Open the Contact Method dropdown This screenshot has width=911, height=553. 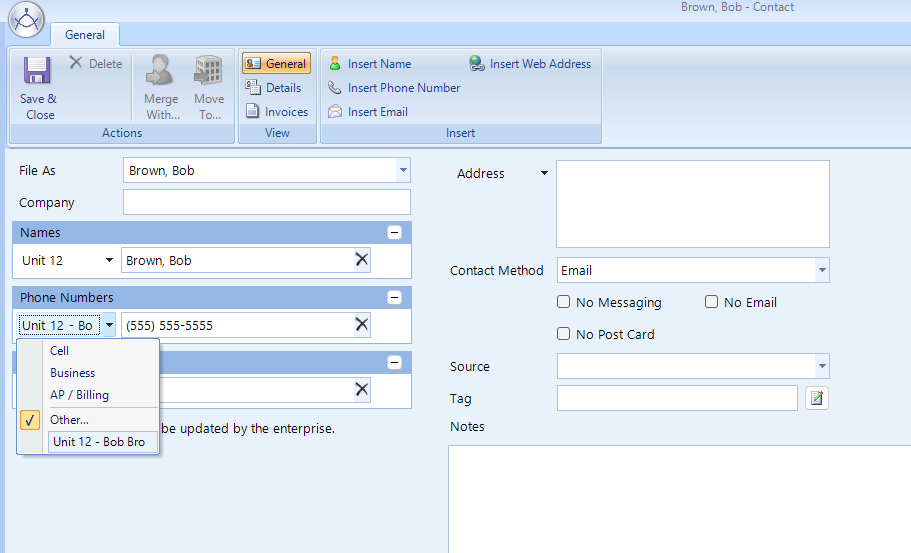(x=822, y=271)
